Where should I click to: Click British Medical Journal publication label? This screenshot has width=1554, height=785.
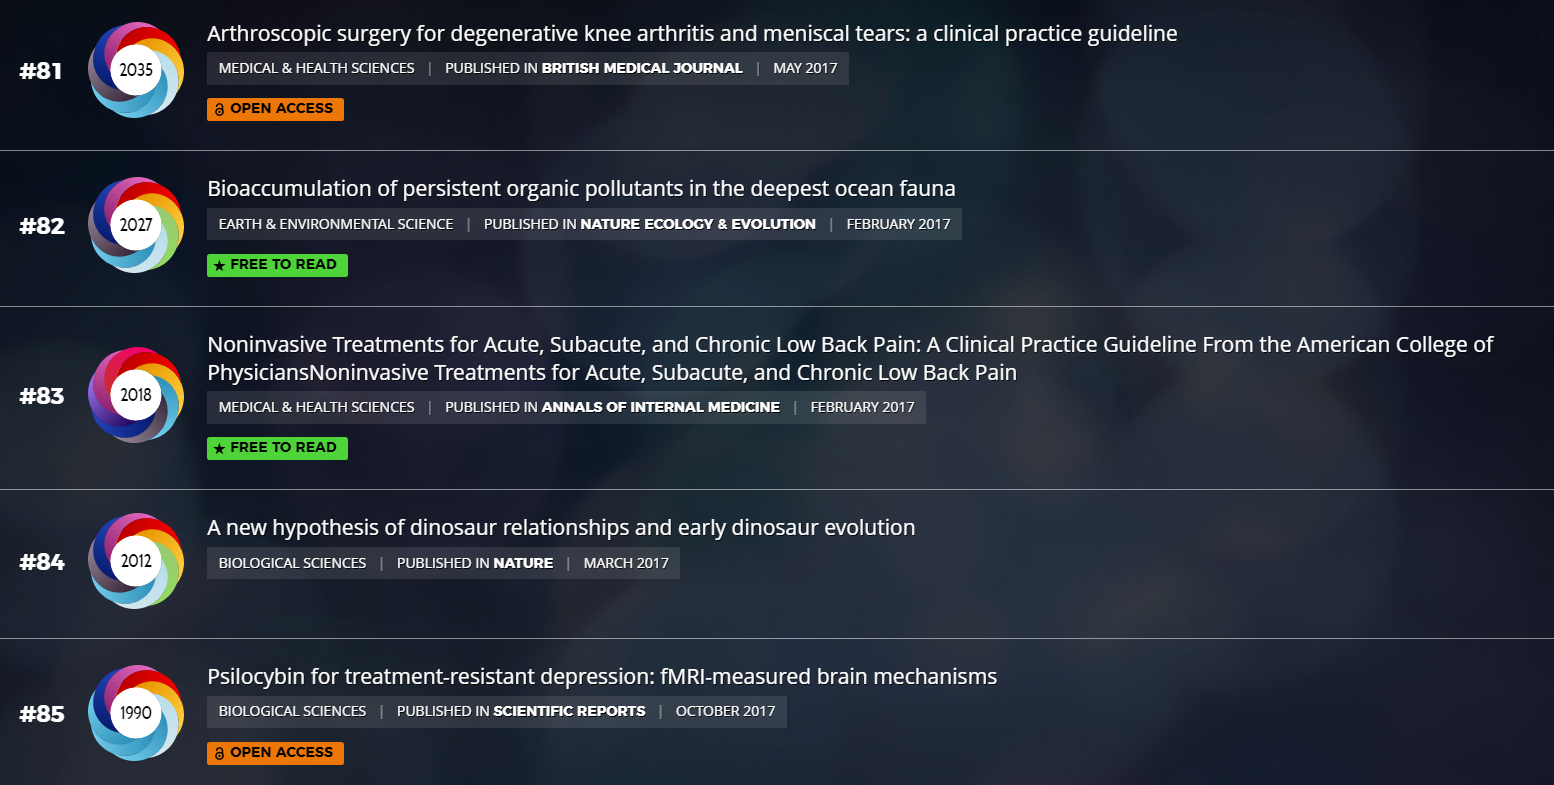[642, 68]
